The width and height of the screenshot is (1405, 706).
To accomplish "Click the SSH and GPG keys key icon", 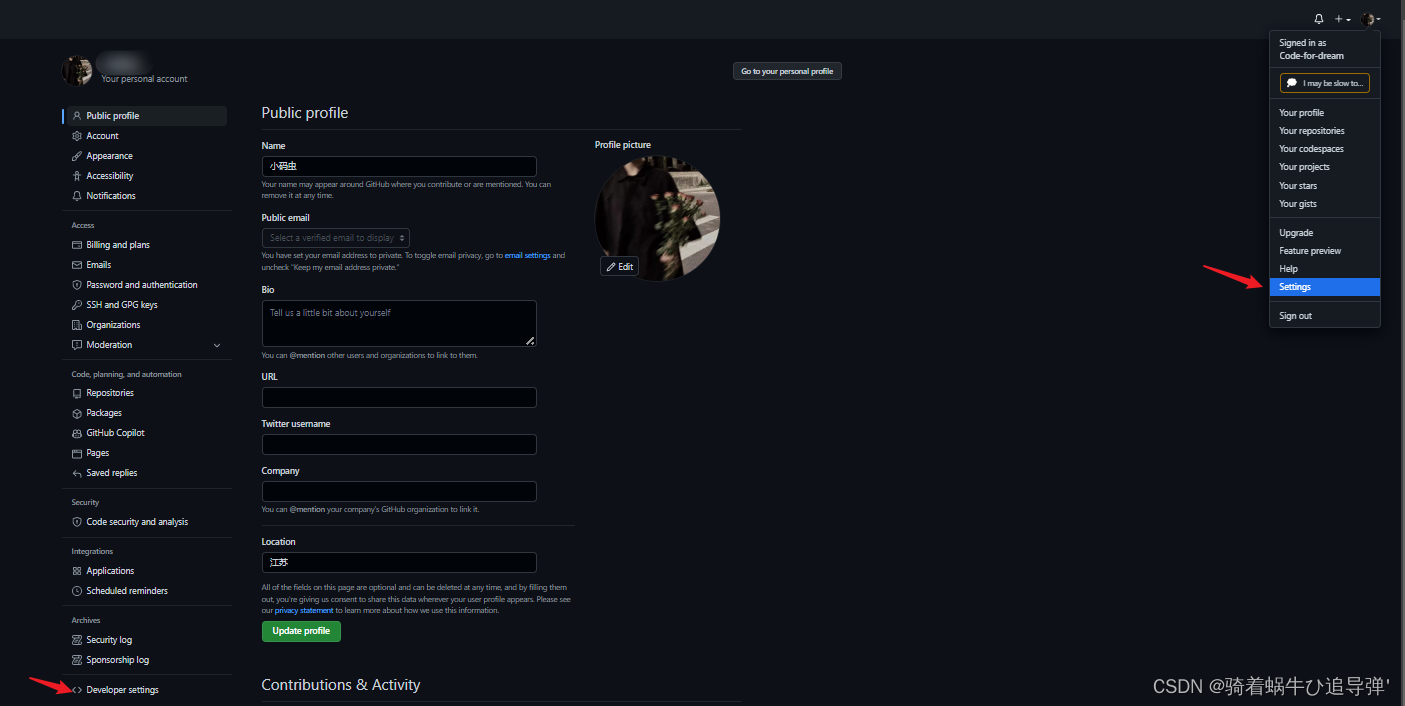I will (x=77, y=305).
